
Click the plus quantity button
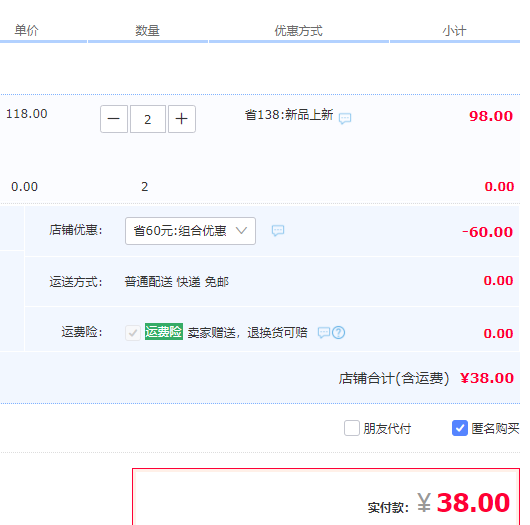pyautogui.click(x=182, y=119)
